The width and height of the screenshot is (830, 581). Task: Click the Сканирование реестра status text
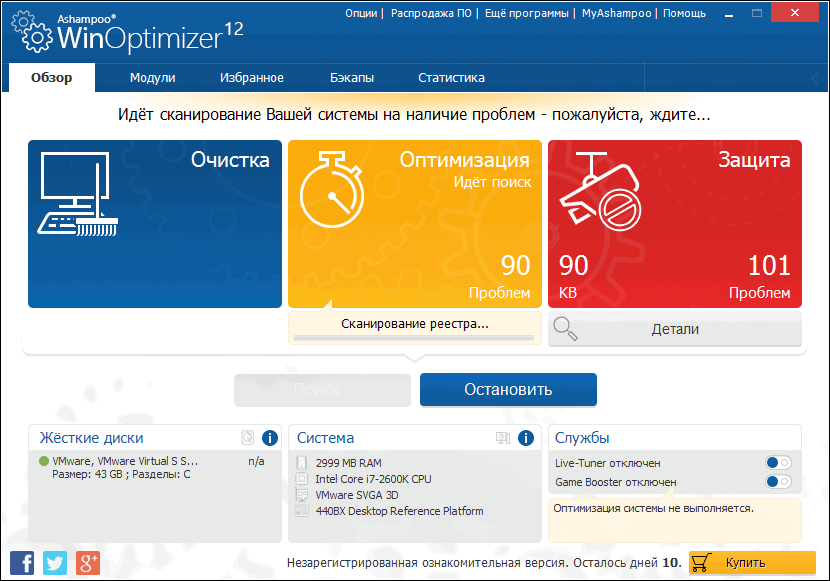414,323
